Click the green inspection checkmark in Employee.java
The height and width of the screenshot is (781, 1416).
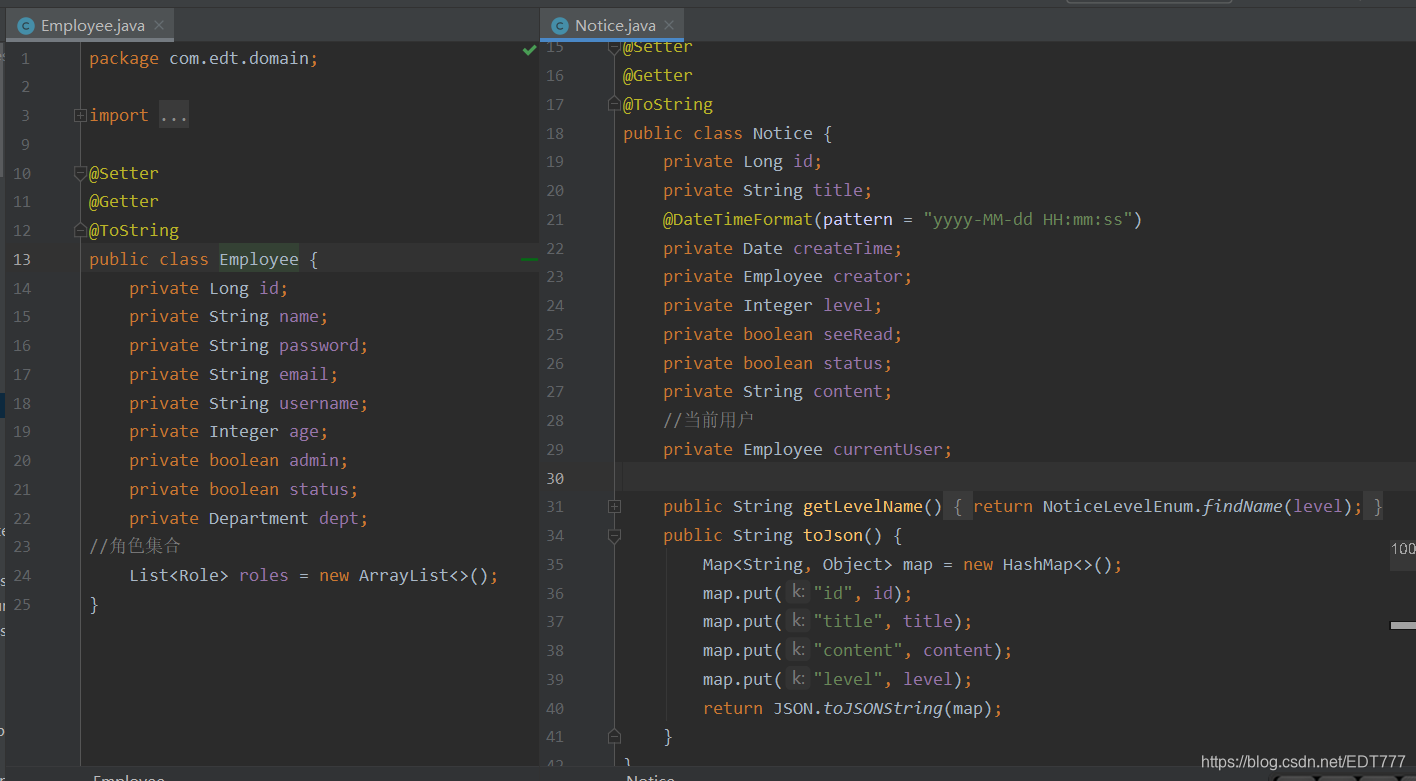[x=529, y=51]
